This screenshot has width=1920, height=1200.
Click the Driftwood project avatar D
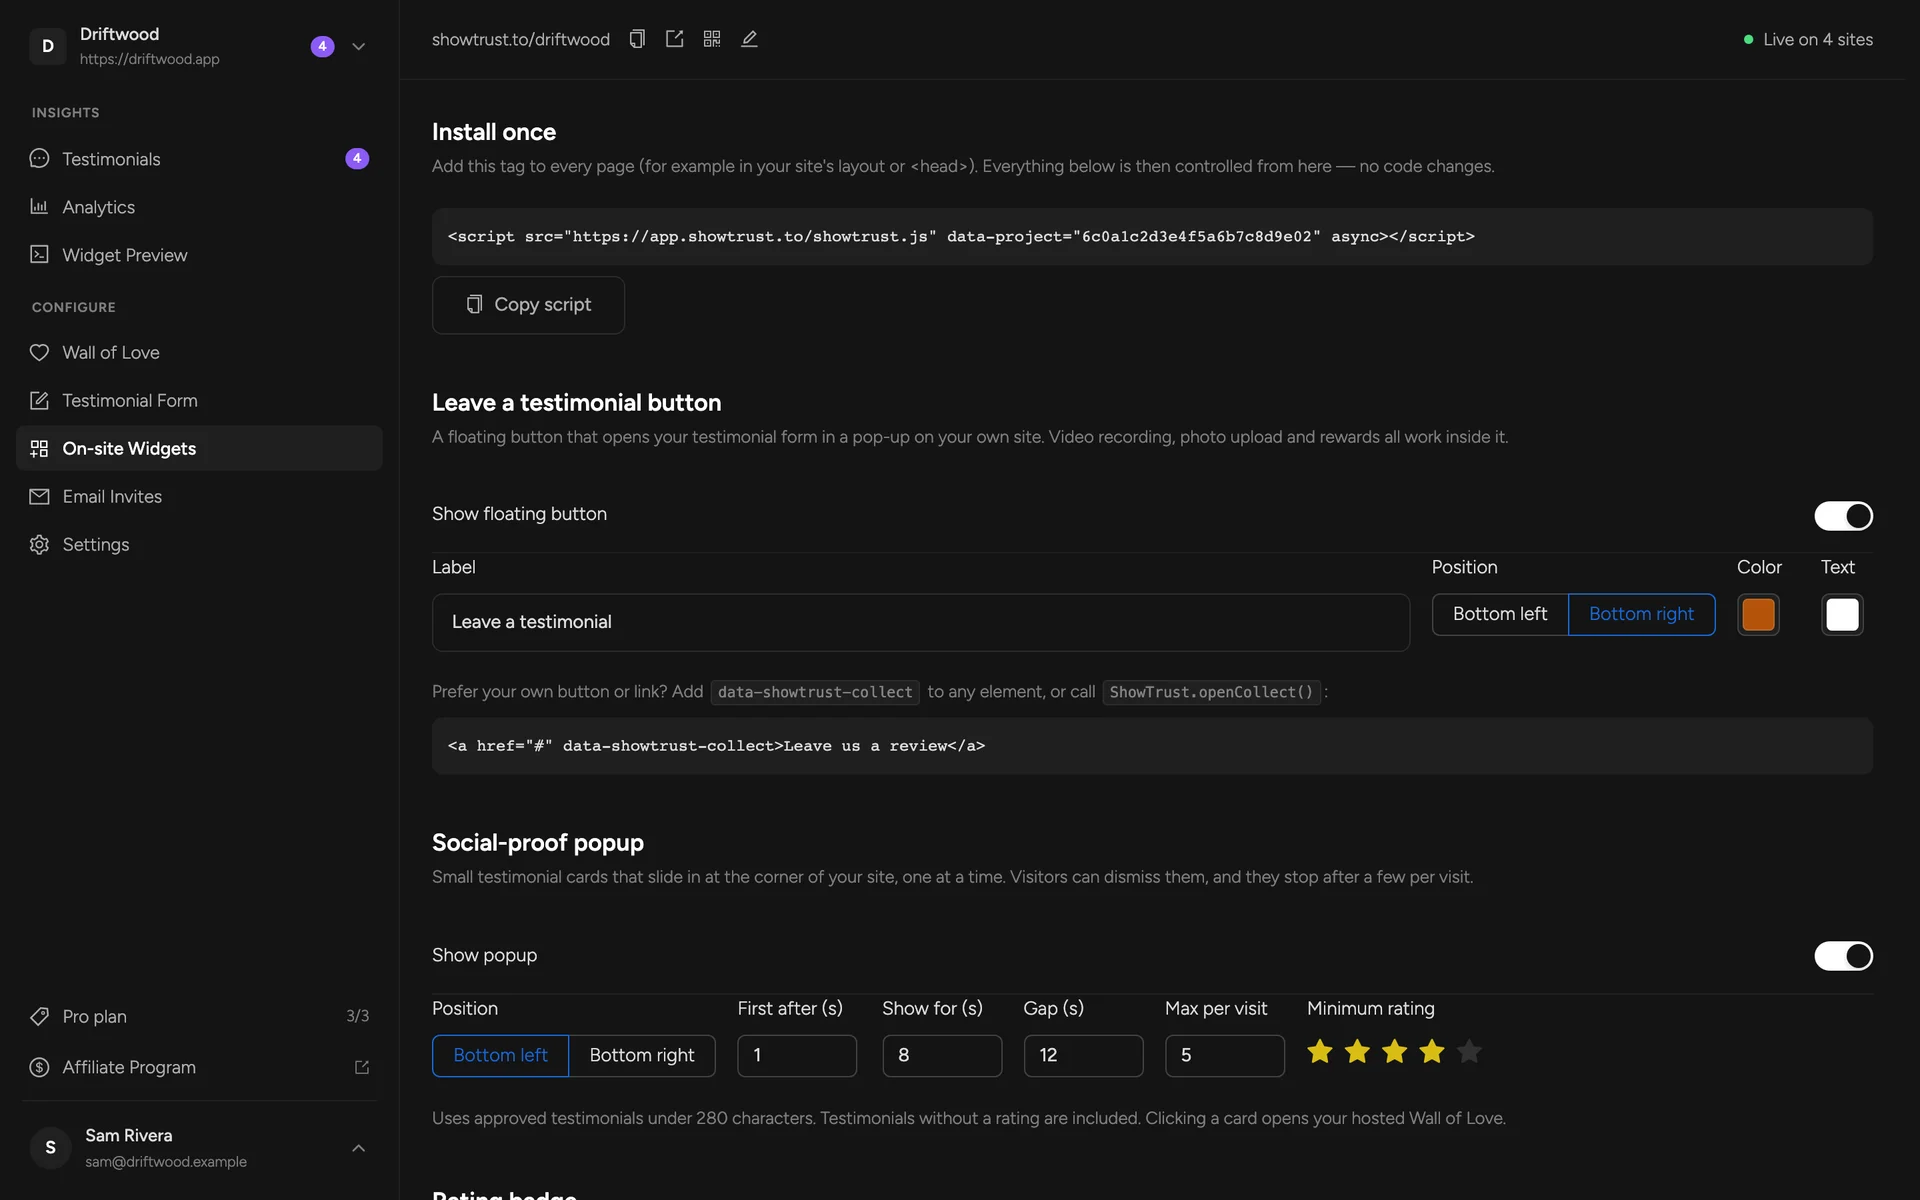[48, 46]
